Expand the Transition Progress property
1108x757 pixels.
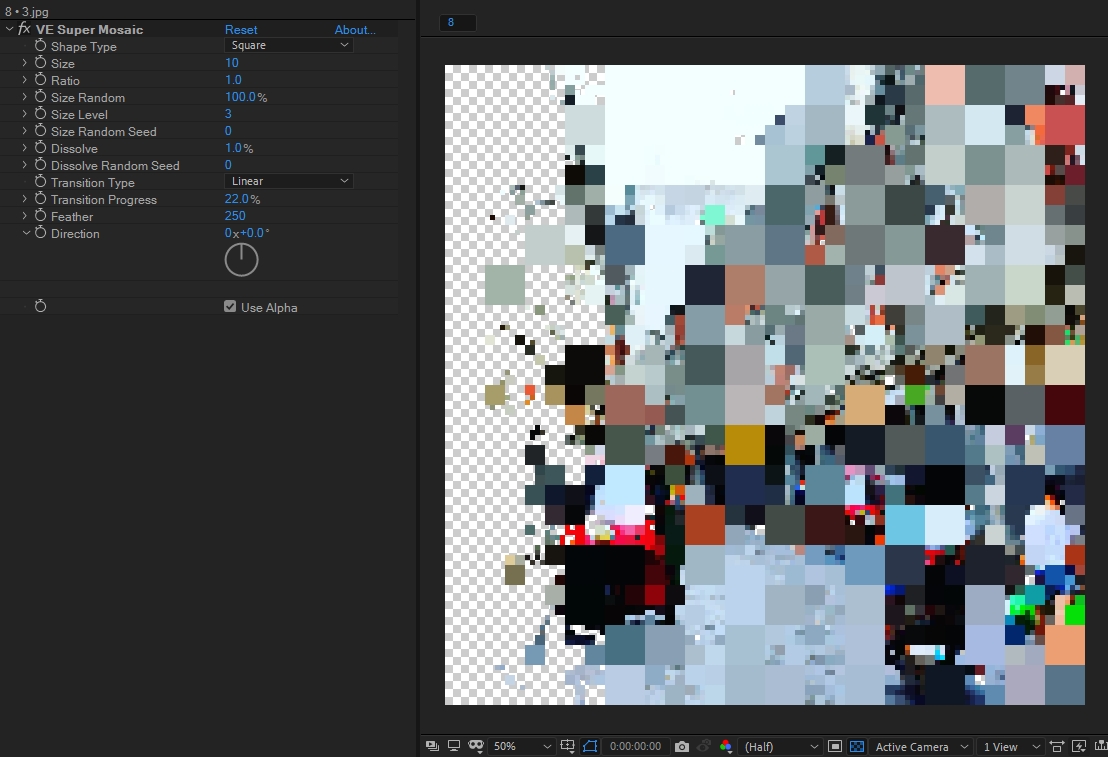tap(25, 199)
